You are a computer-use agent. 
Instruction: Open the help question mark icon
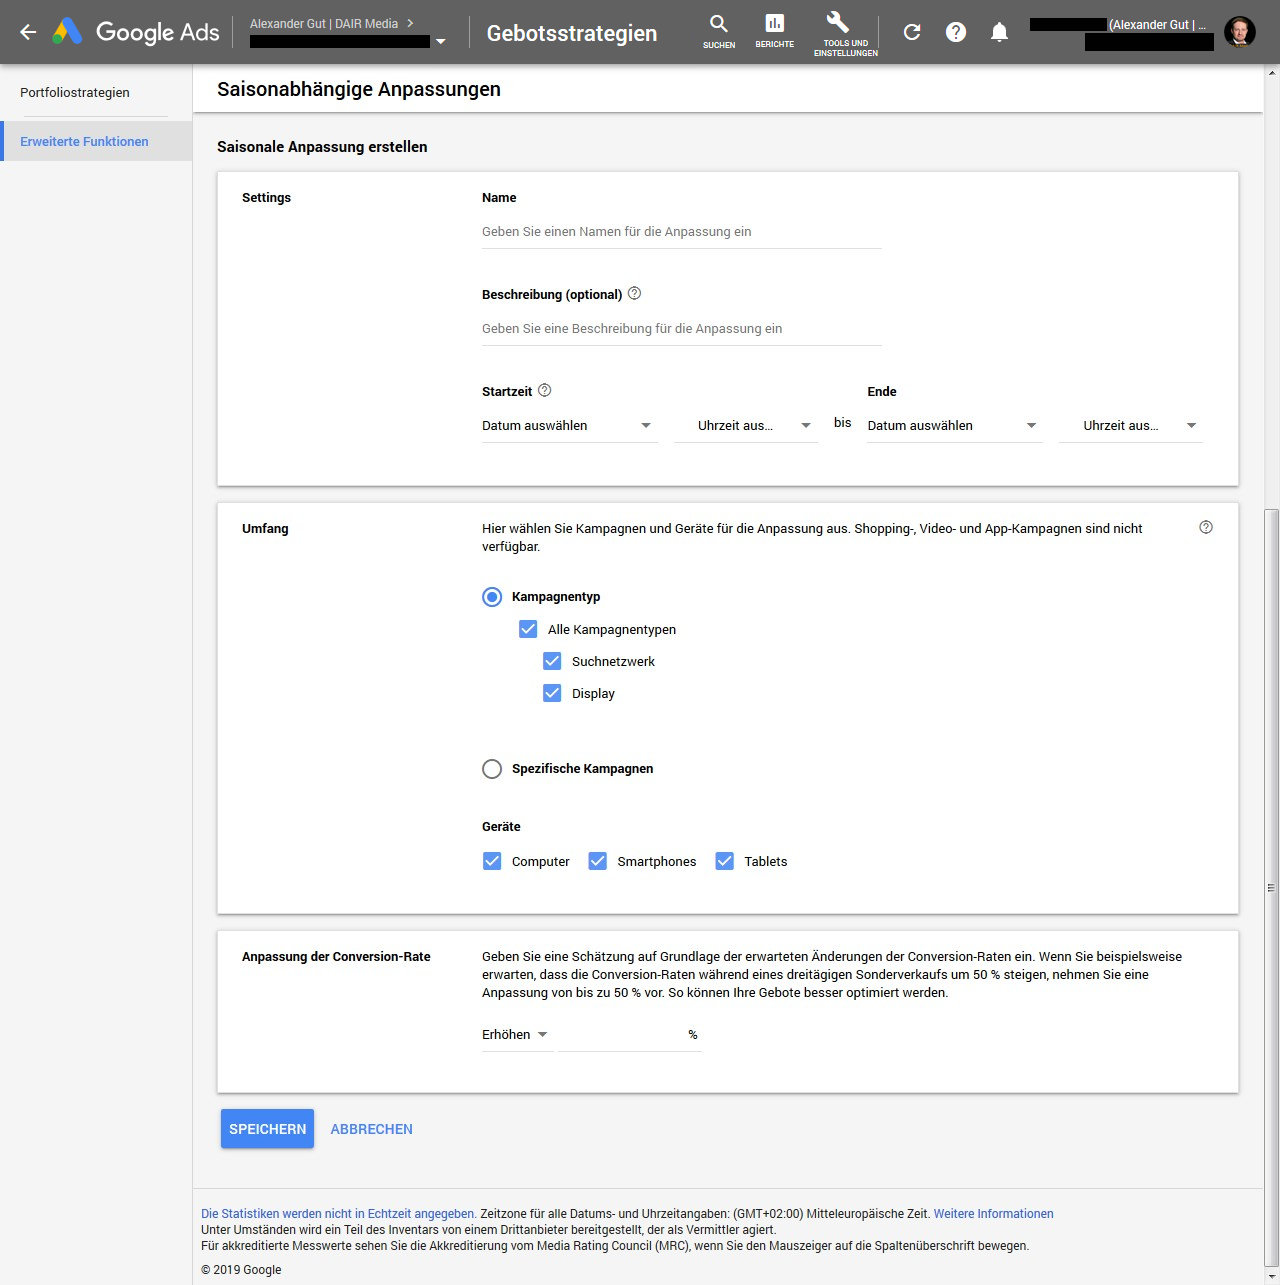tap(956, 32)
